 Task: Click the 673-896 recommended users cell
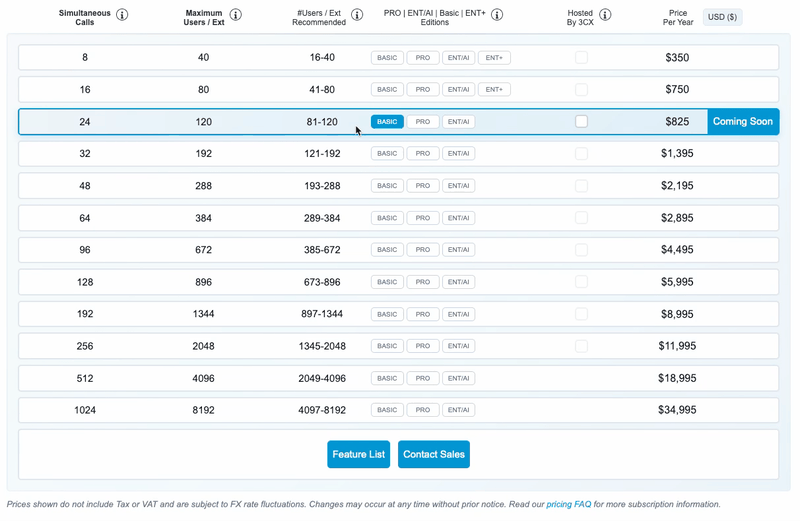coord(322,282)
